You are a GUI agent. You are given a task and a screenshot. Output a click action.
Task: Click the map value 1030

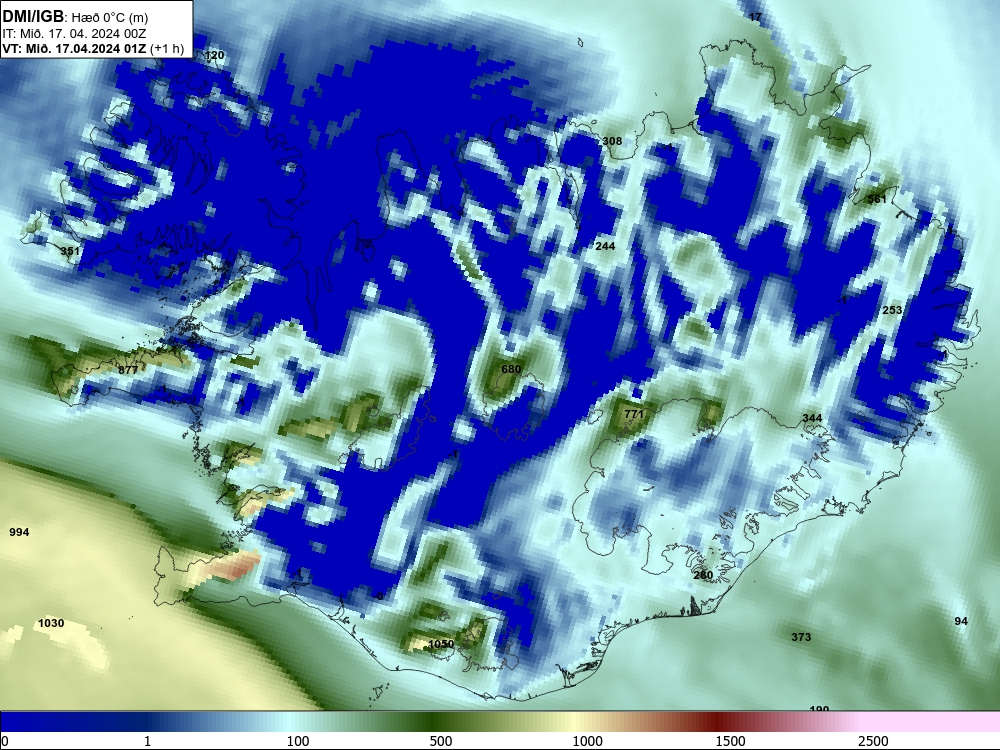[51, 623]
